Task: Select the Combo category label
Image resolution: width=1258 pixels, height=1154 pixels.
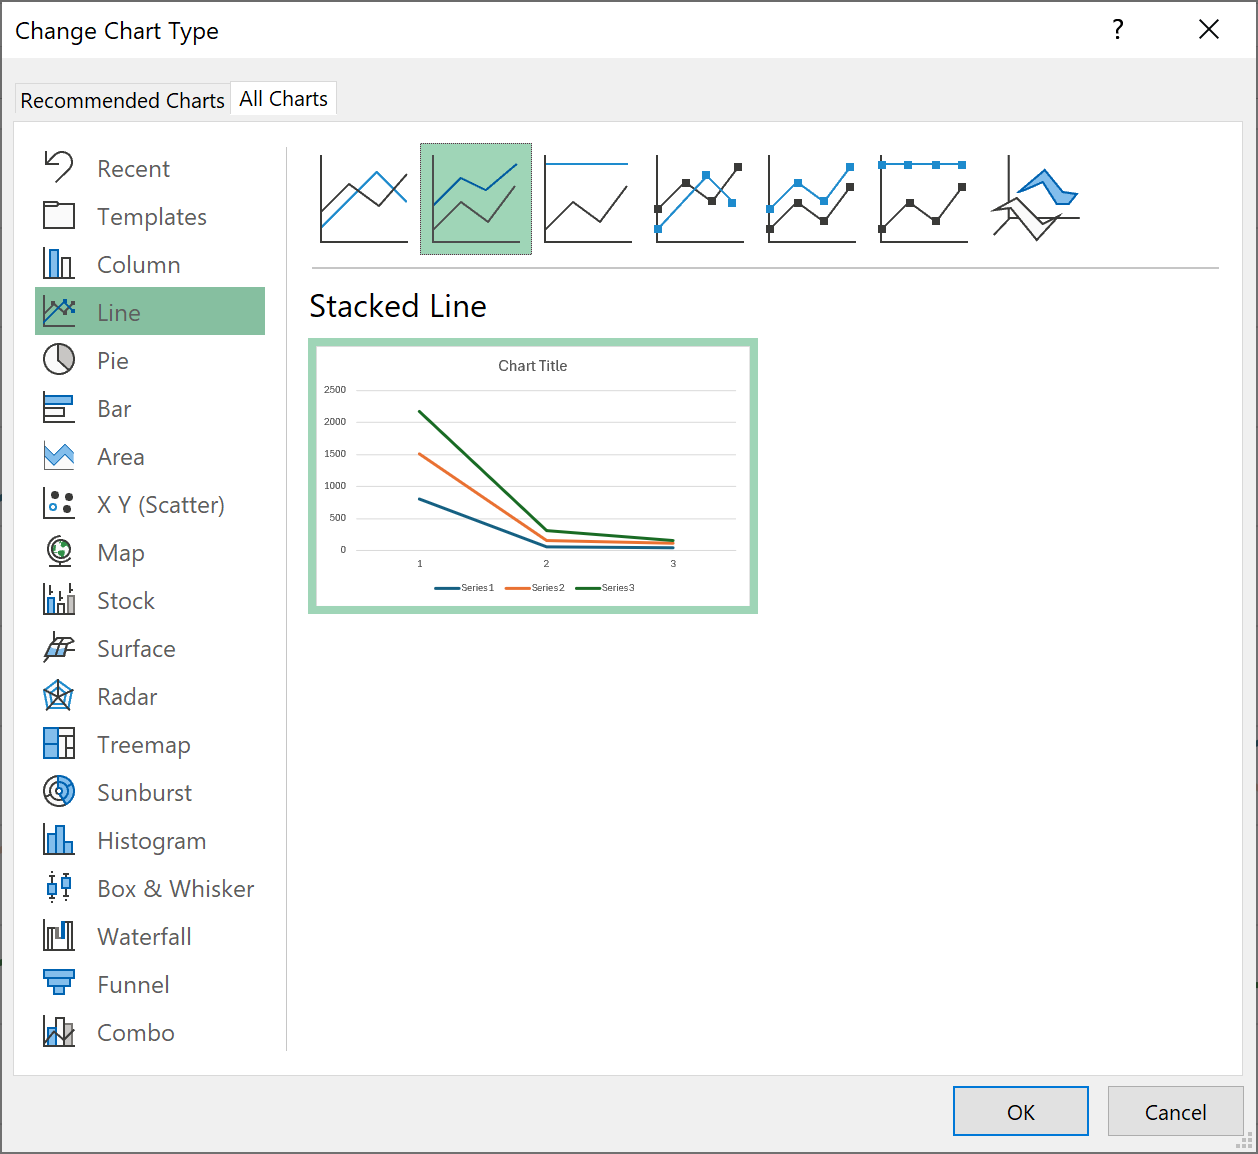Action: [x=136, y=1033]
